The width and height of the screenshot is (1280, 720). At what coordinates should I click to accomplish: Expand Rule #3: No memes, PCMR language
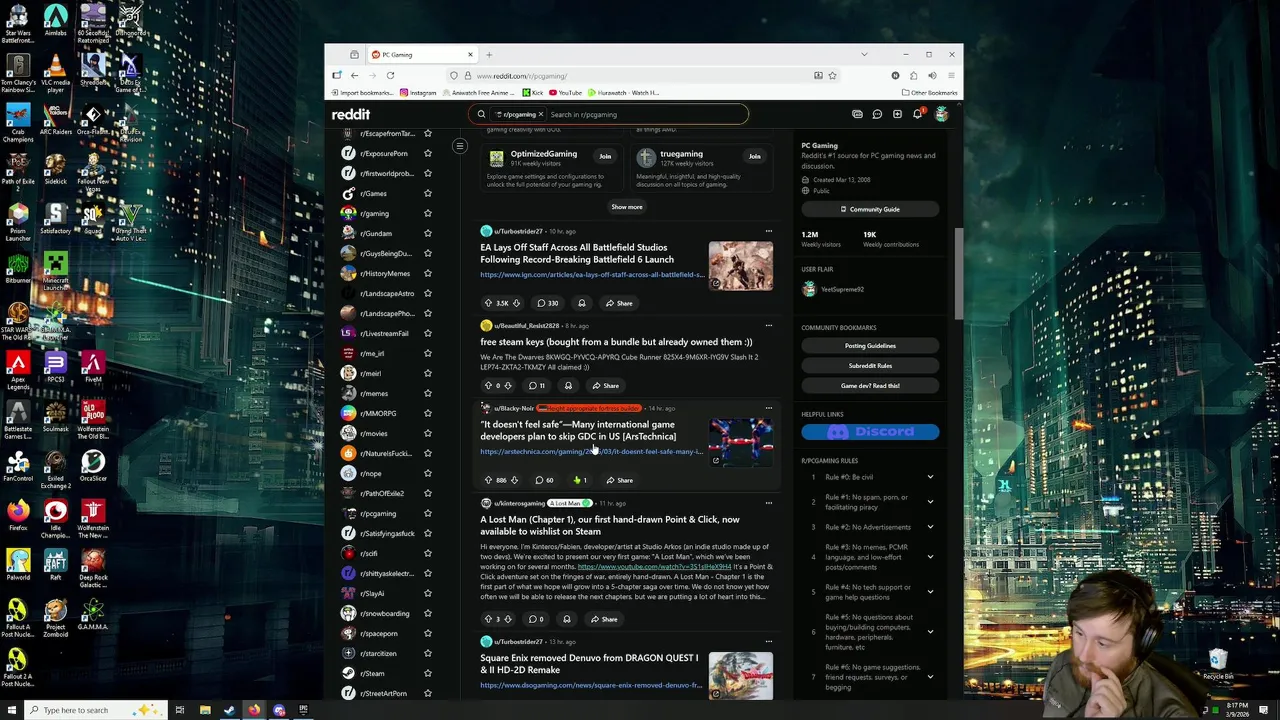pos(930,557)
